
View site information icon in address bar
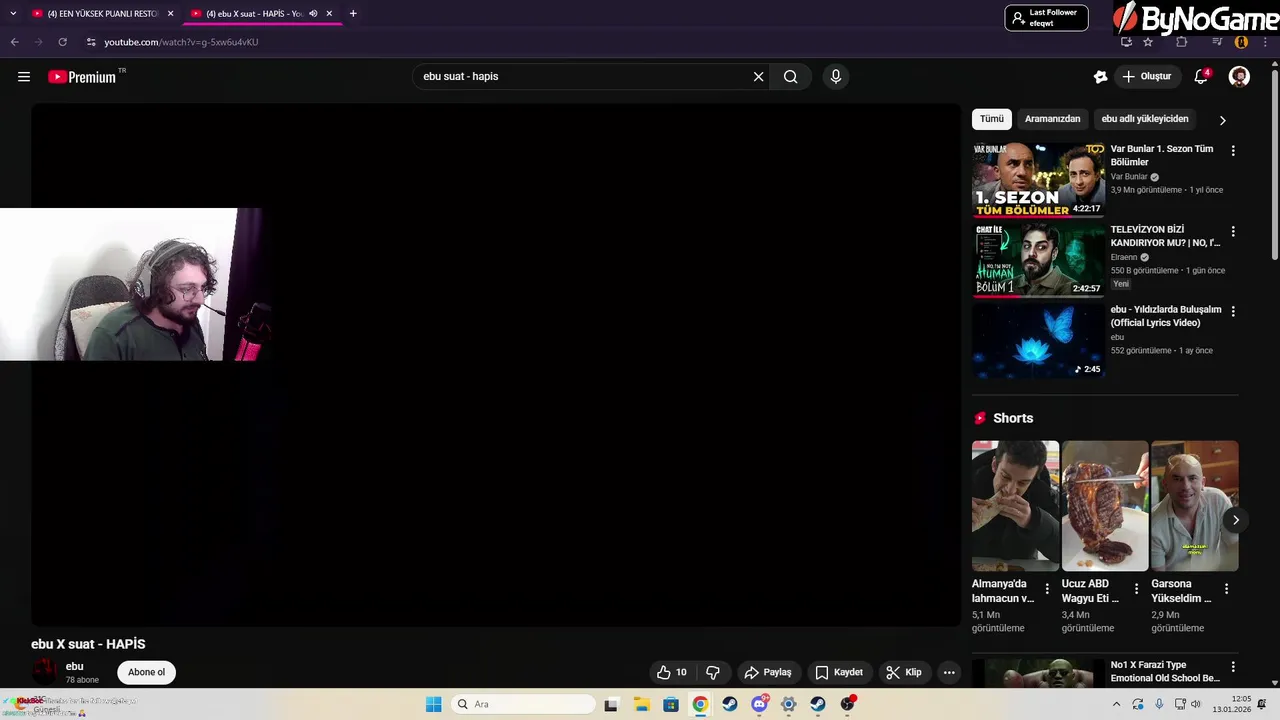click(x=91, y=42)
